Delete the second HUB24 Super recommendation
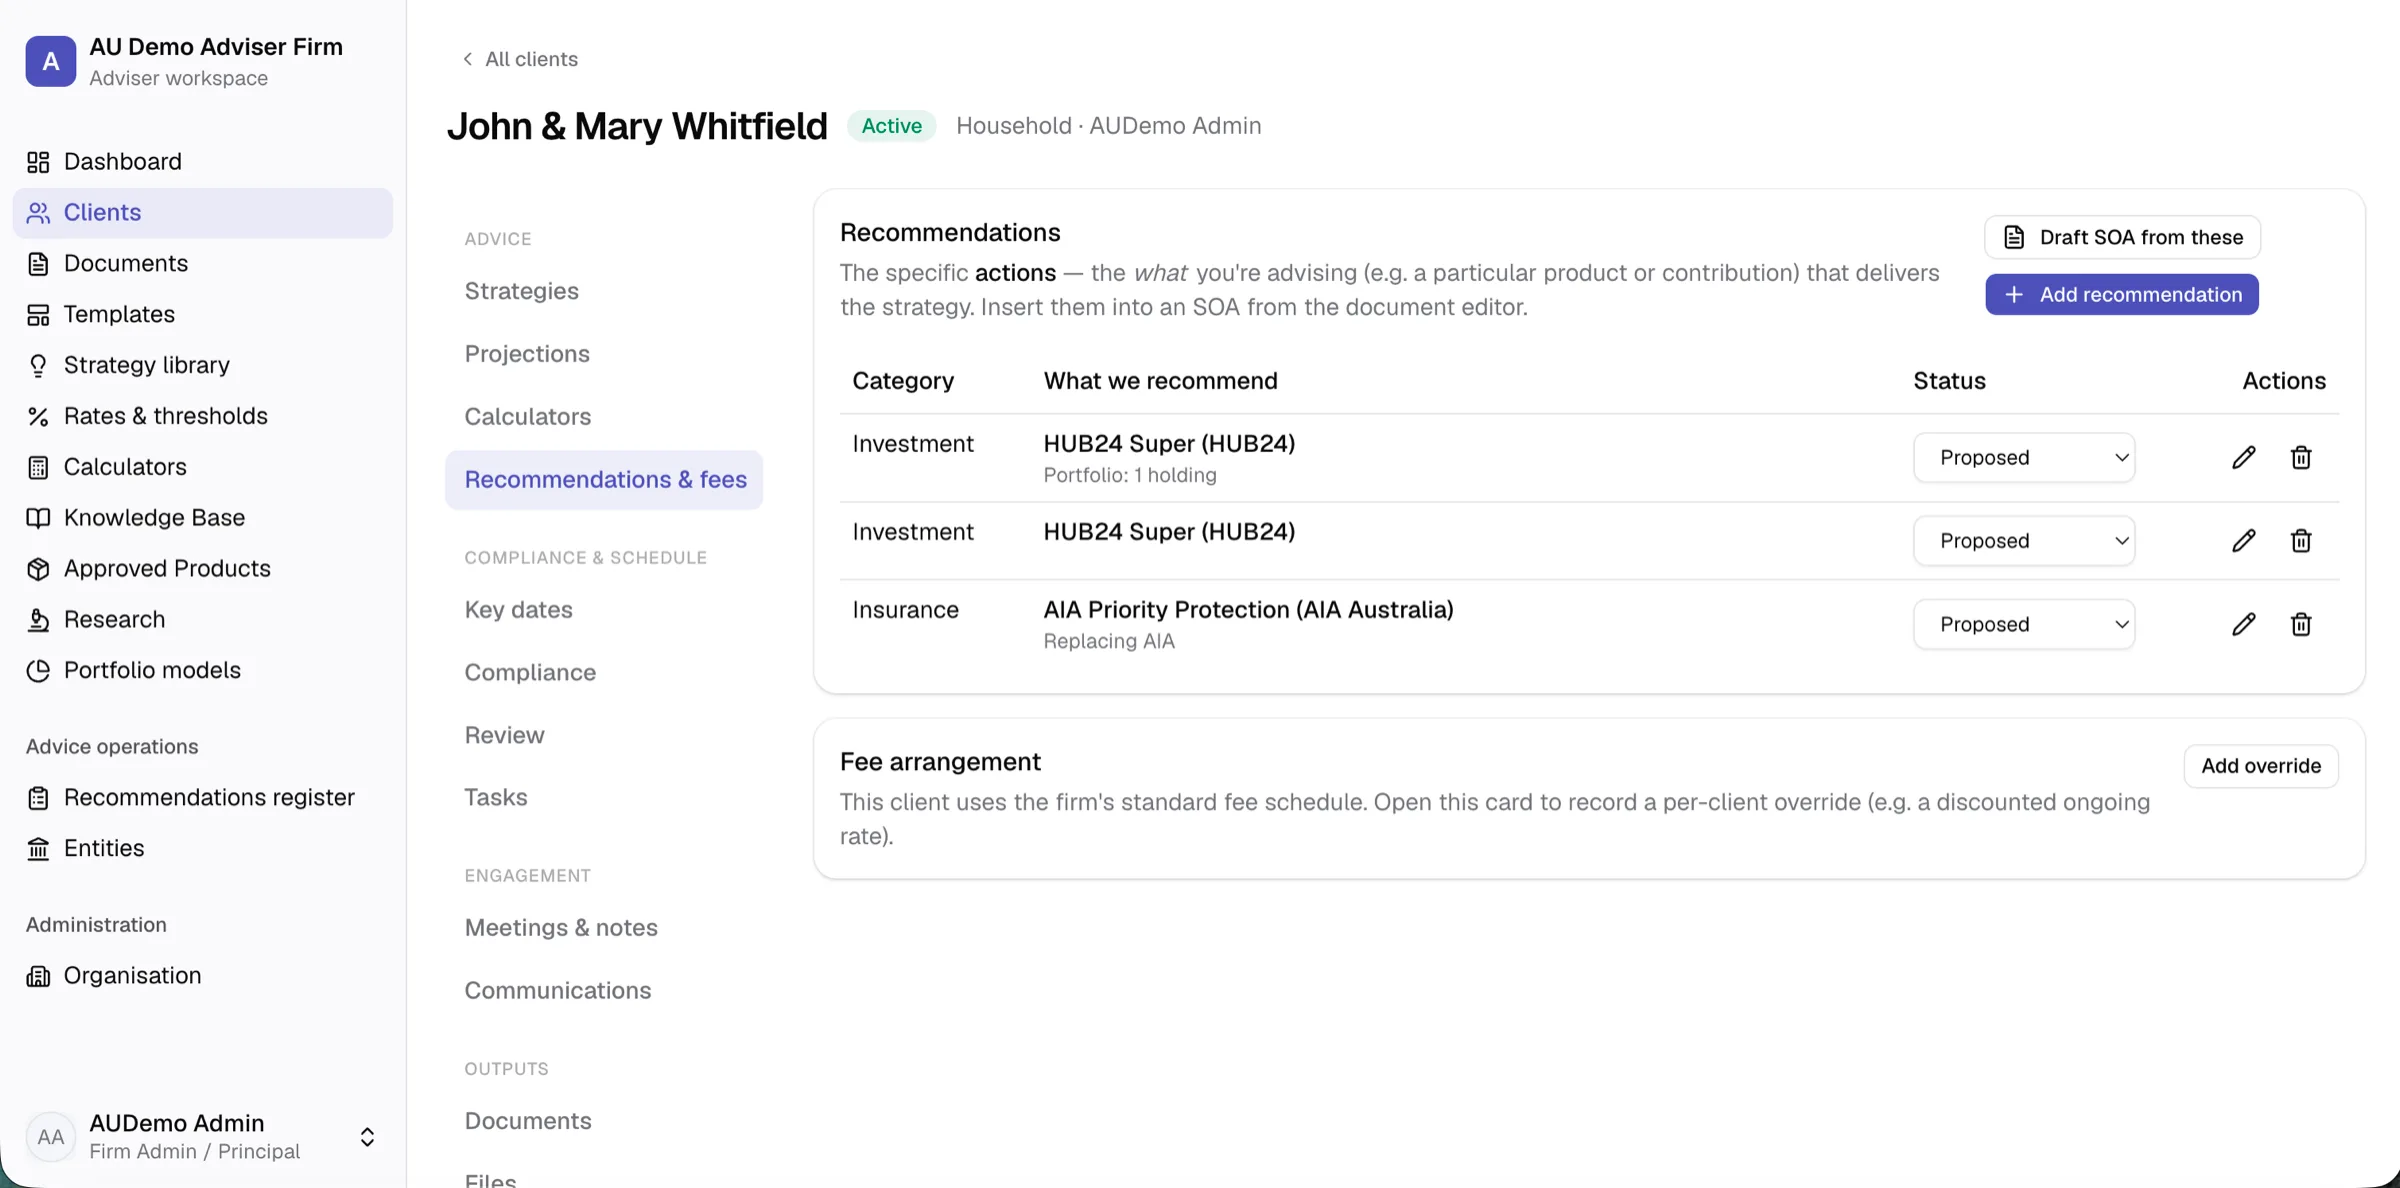Image resolution: width=2400 pixels, height=1188 pixels. [2301, 541]
